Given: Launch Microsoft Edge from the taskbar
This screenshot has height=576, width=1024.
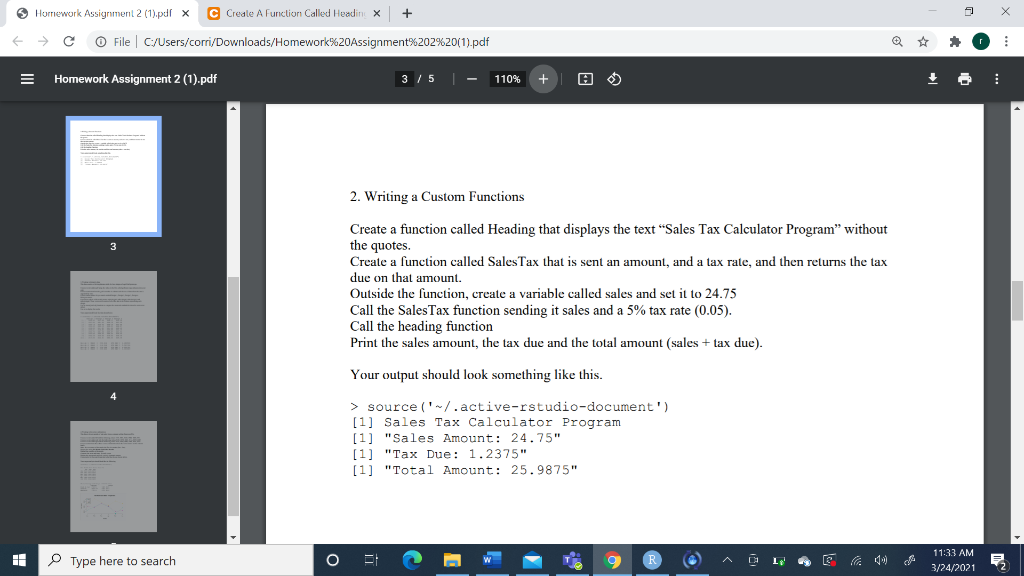Looking at the screenshot, I should [x=412, y=560].
